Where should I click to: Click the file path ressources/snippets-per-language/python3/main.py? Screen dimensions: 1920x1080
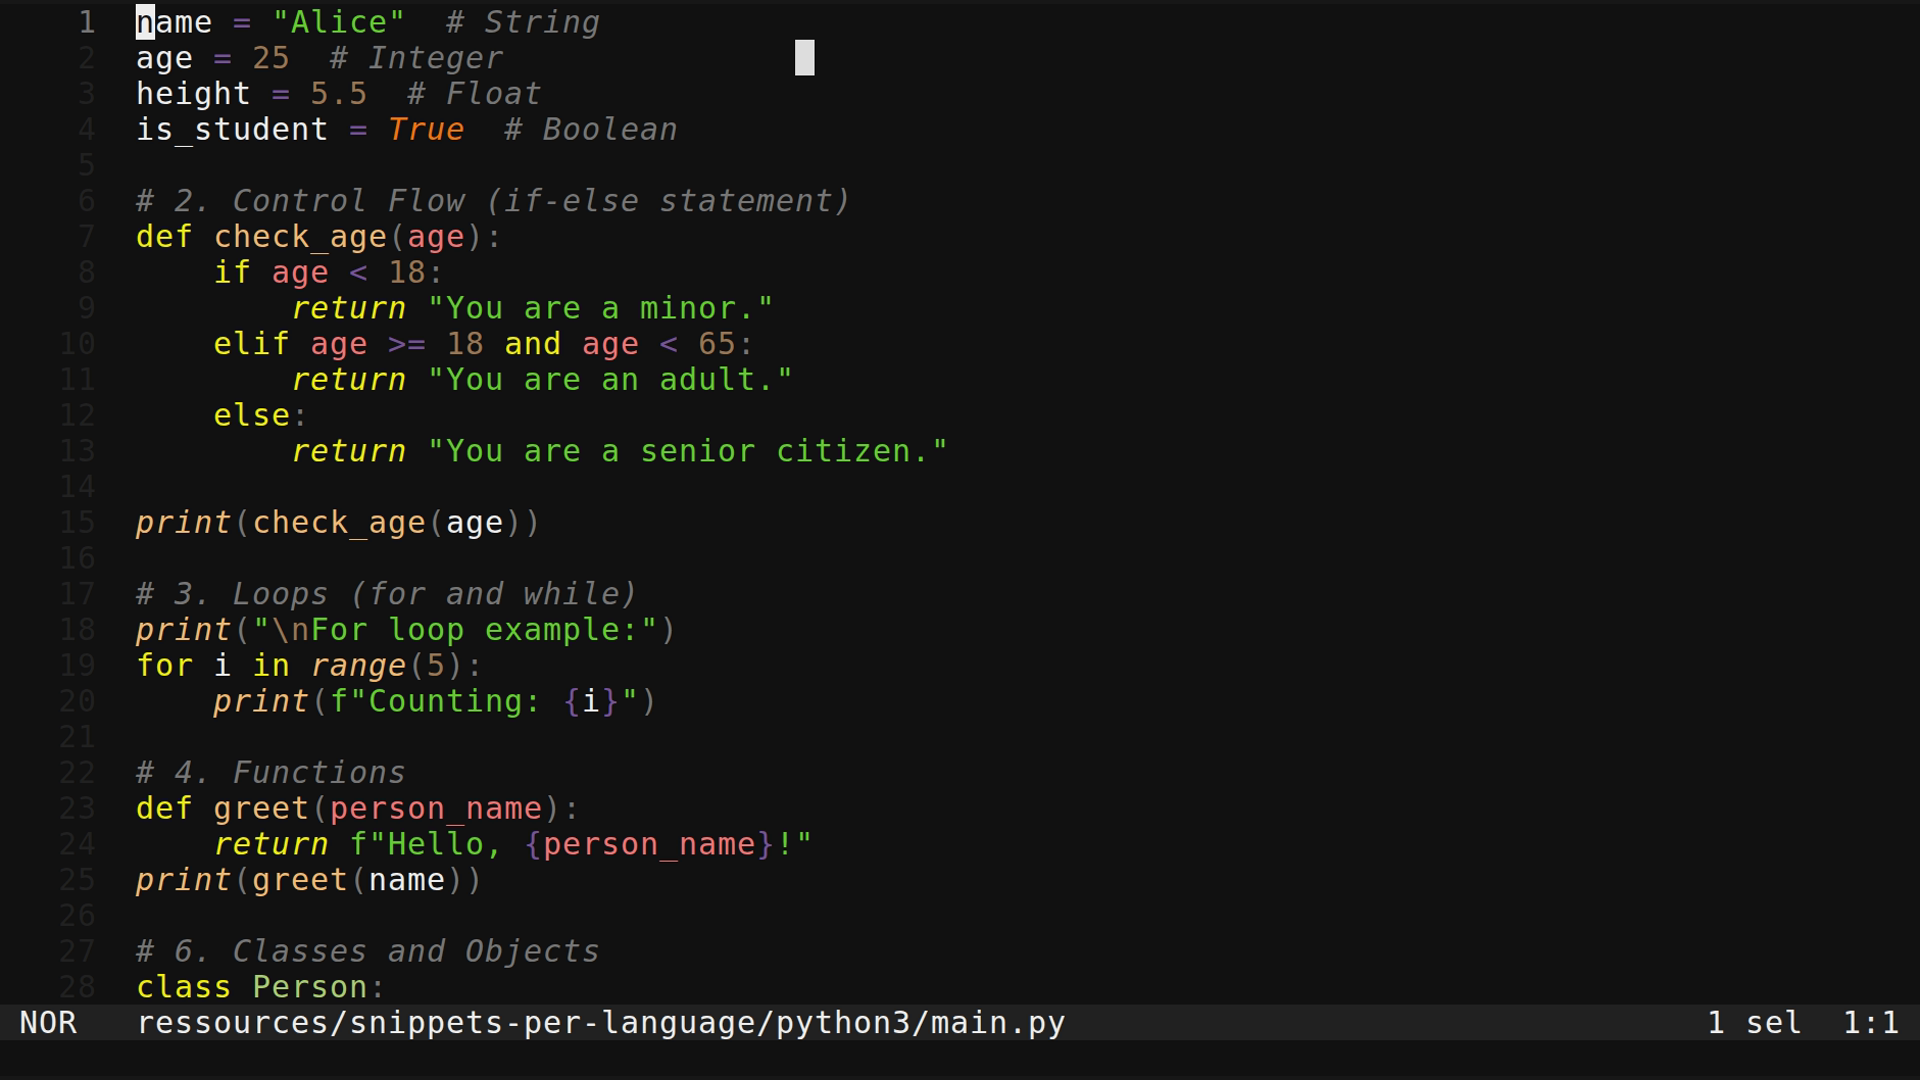600,1023
